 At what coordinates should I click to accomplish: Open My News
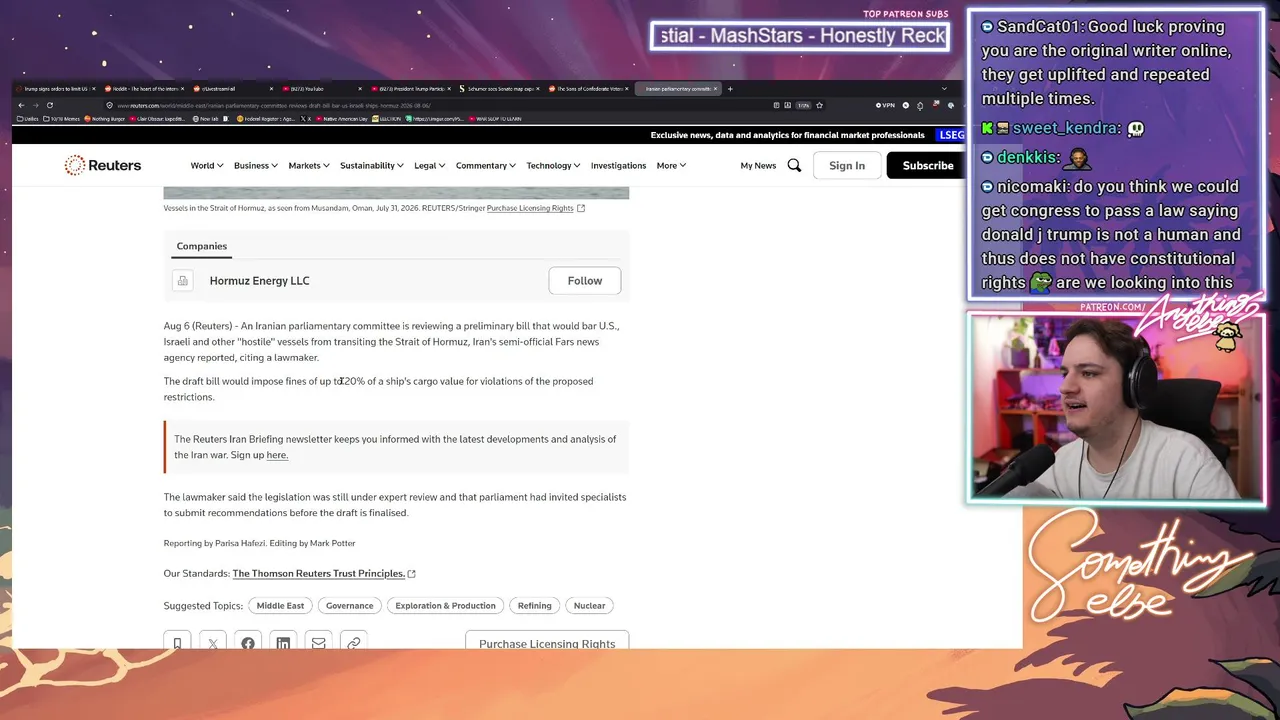(758, 165)
